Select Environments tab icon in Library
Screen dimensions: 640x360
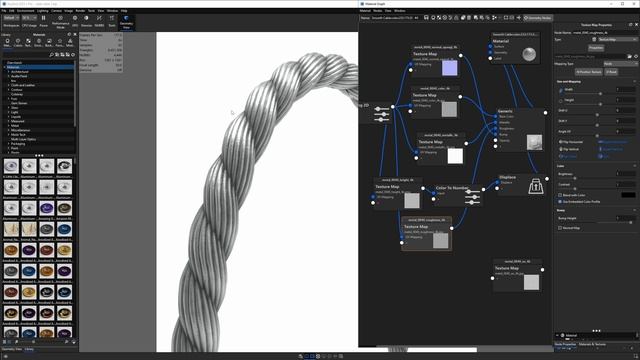point(38,42)
